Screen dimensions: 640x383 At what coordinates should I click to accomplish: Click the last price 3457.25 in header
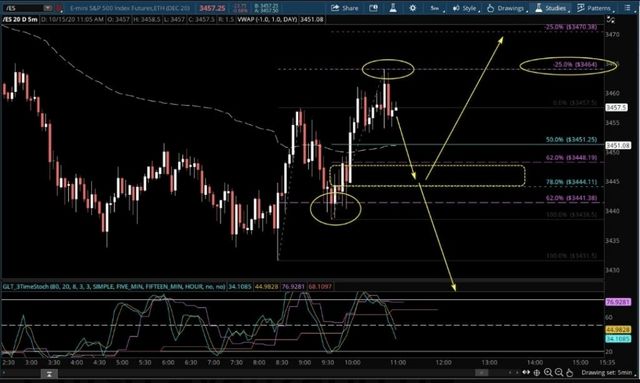tap(212, 8)
